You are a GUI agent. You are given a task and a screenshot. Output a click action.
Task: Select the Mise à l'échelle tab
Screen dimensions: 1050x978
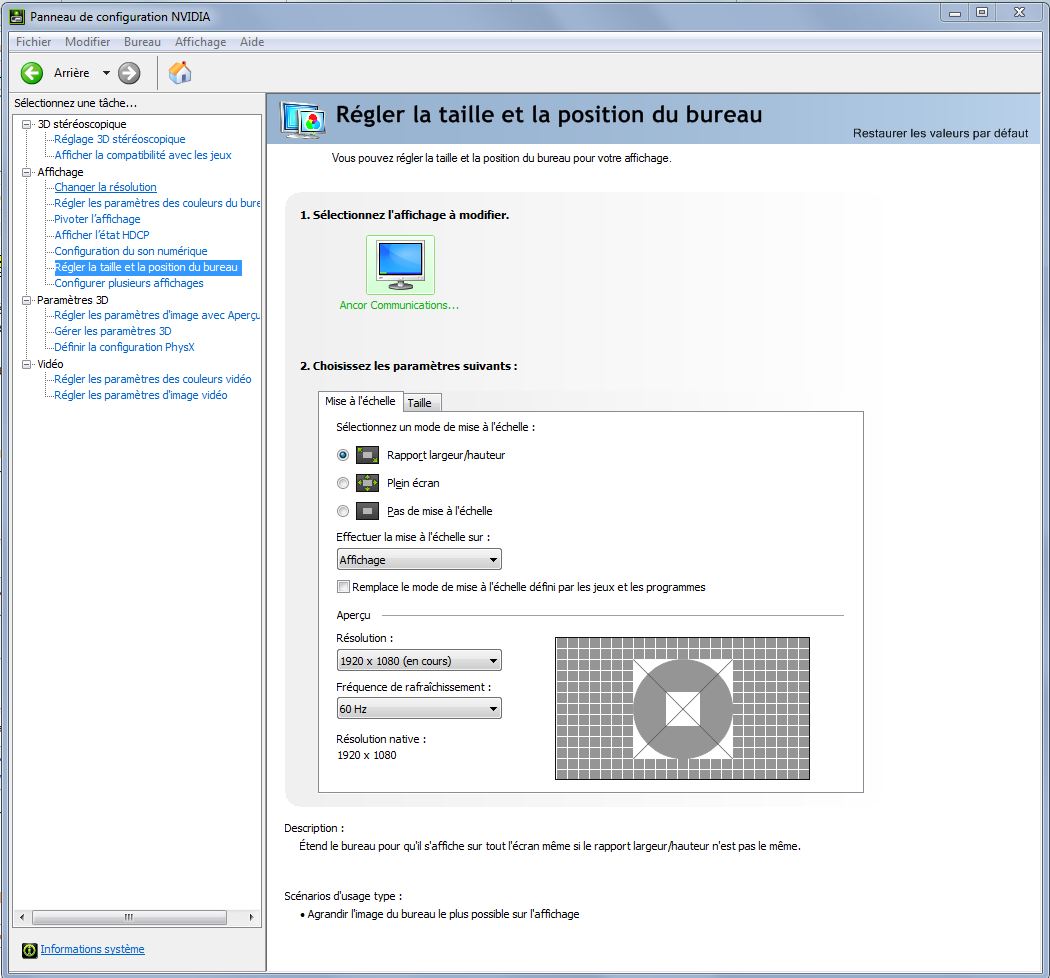pos(360,401)
